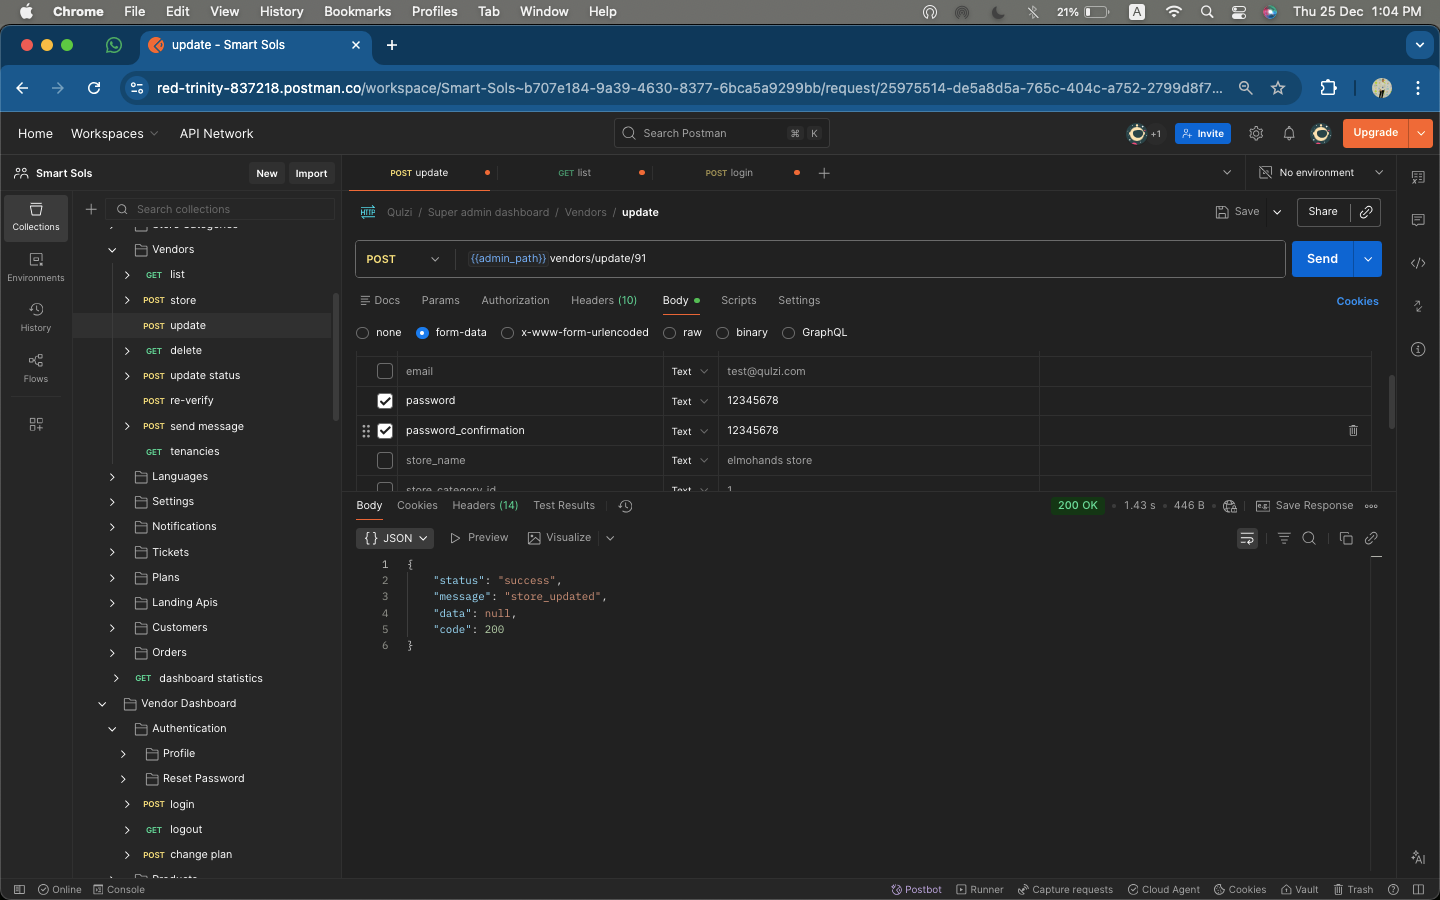Viewport: 1440px width, 900px height.
Task: Enable the email form-data row
Action: tap(385, 371)
